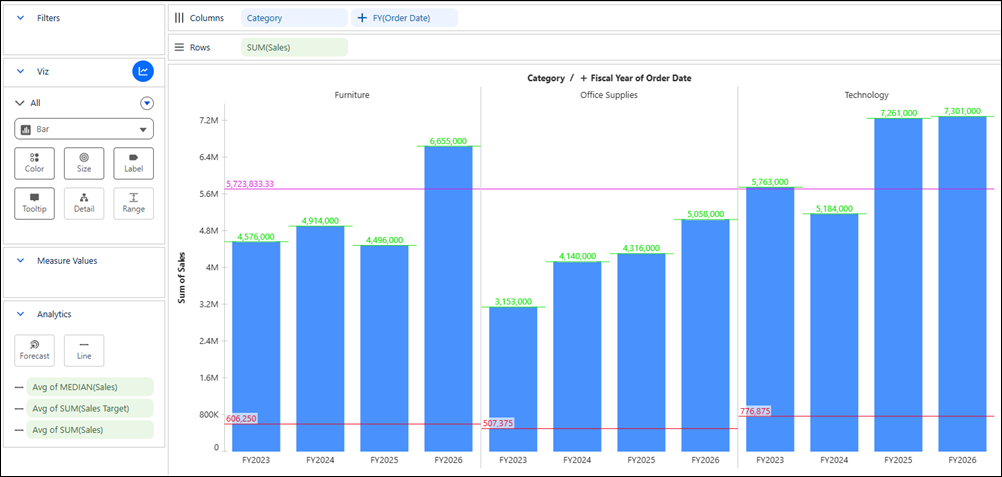Click the 776,875 reference line label
The image size is (1002, 477).
pos(755,411)
